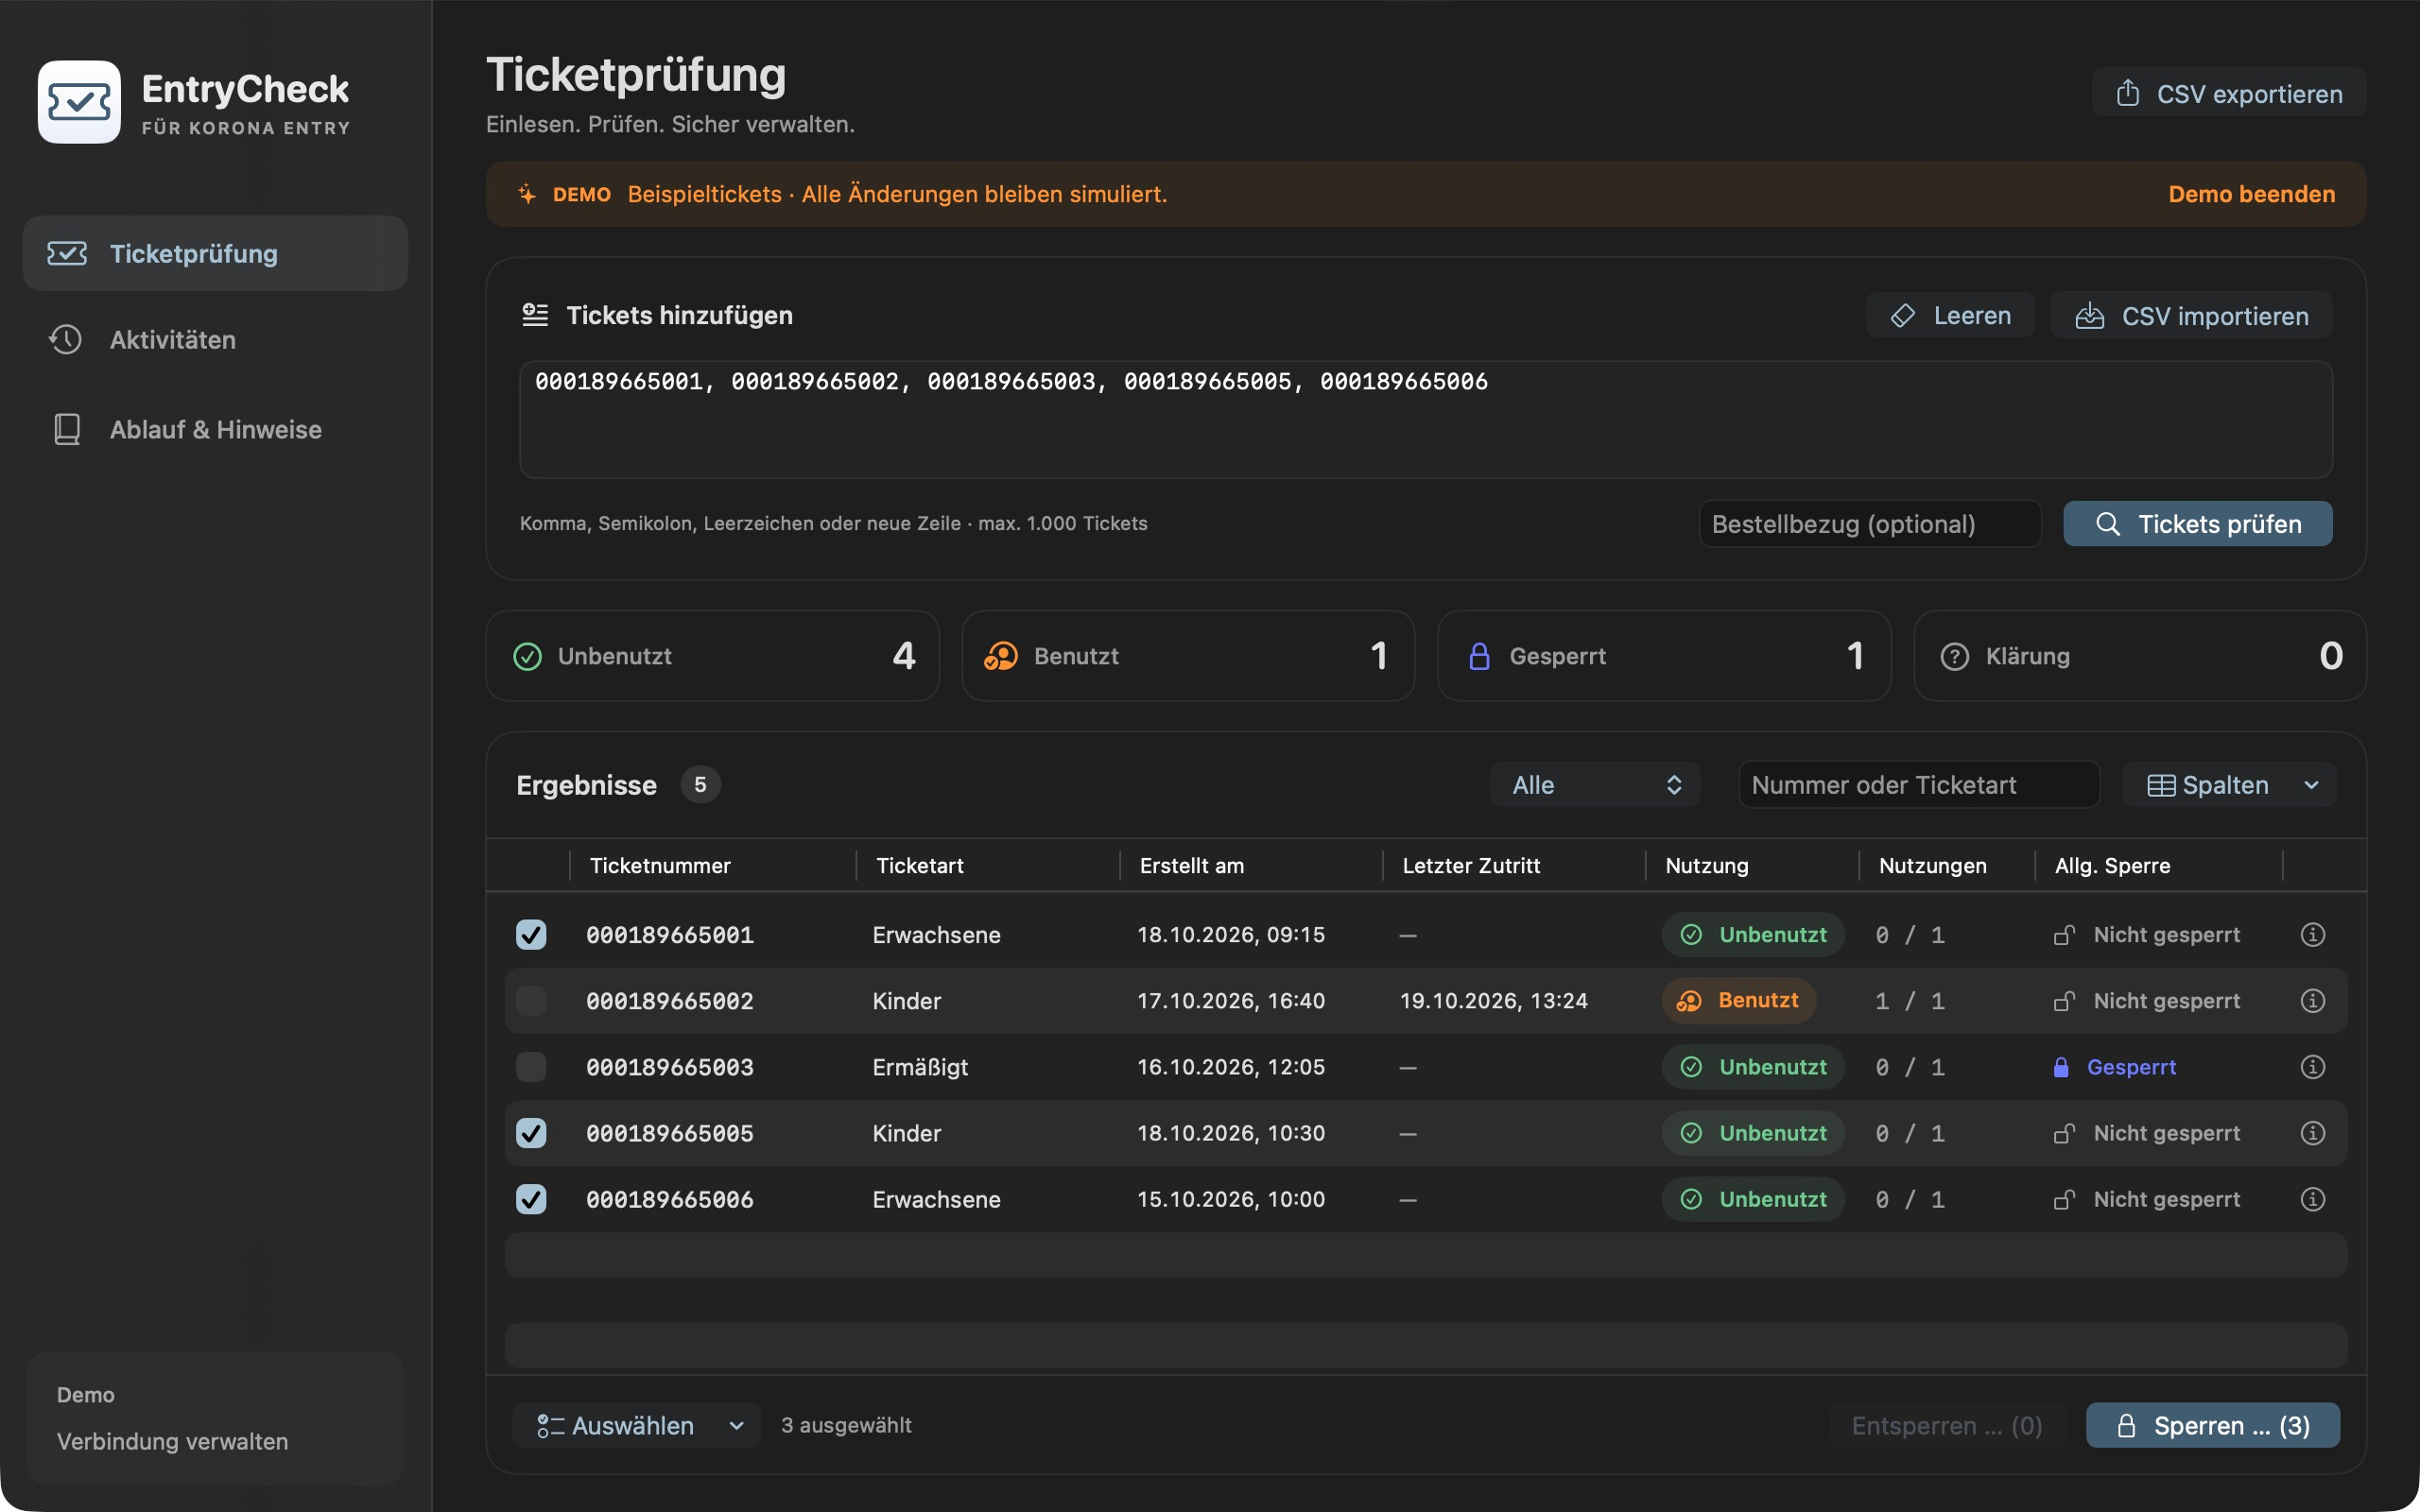Uncheck ticket 000189665006 checkbox
Image resolution: width=2420 pixels, height=1512 pixels.
[x=531, y=1198]
